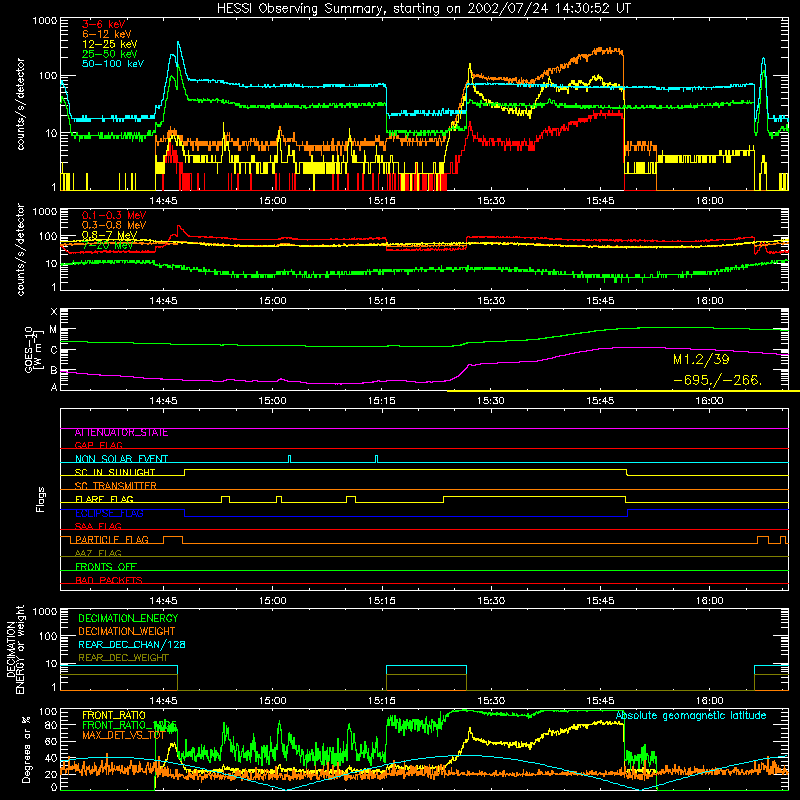Click the NON_SOLAR_EVENT flag label
This screenshot has height=800, width=800.
121,459
